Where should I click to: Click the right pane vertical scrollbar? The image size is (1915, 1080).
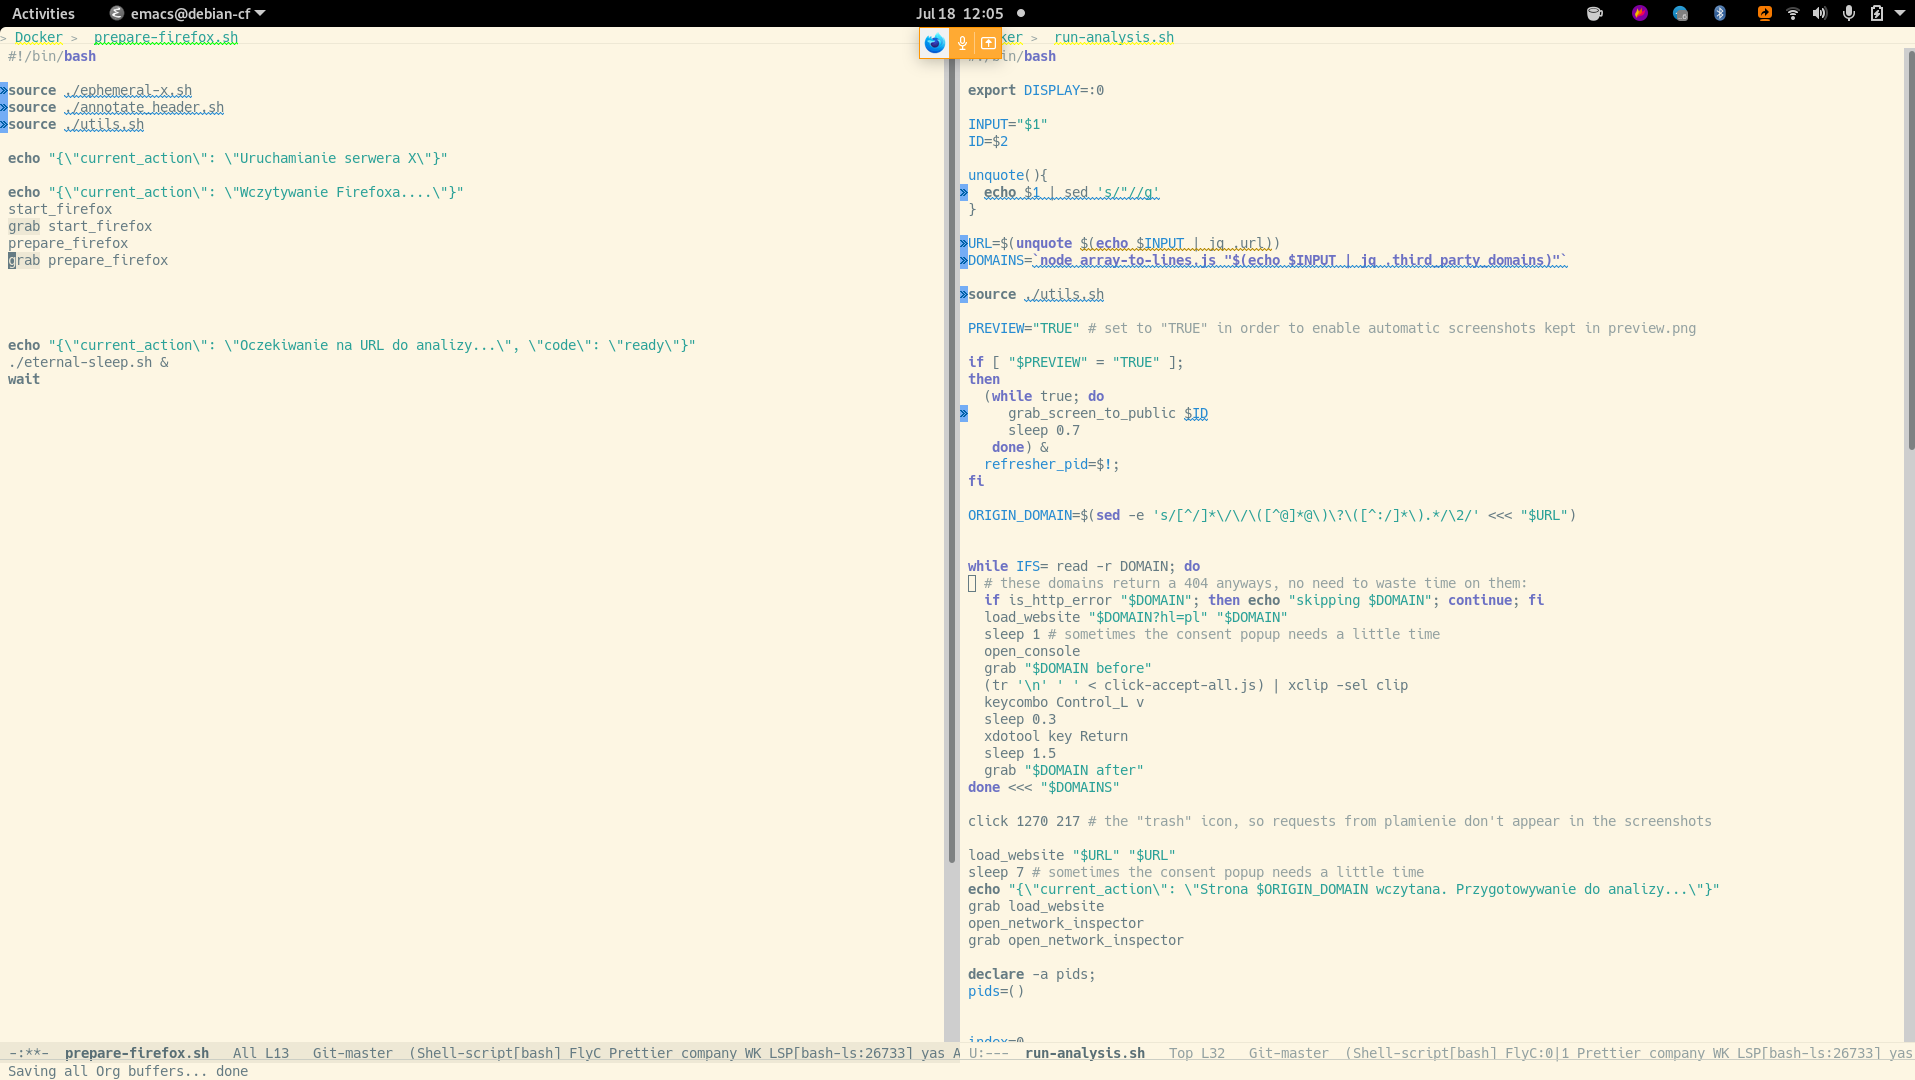click(1909, 250)
